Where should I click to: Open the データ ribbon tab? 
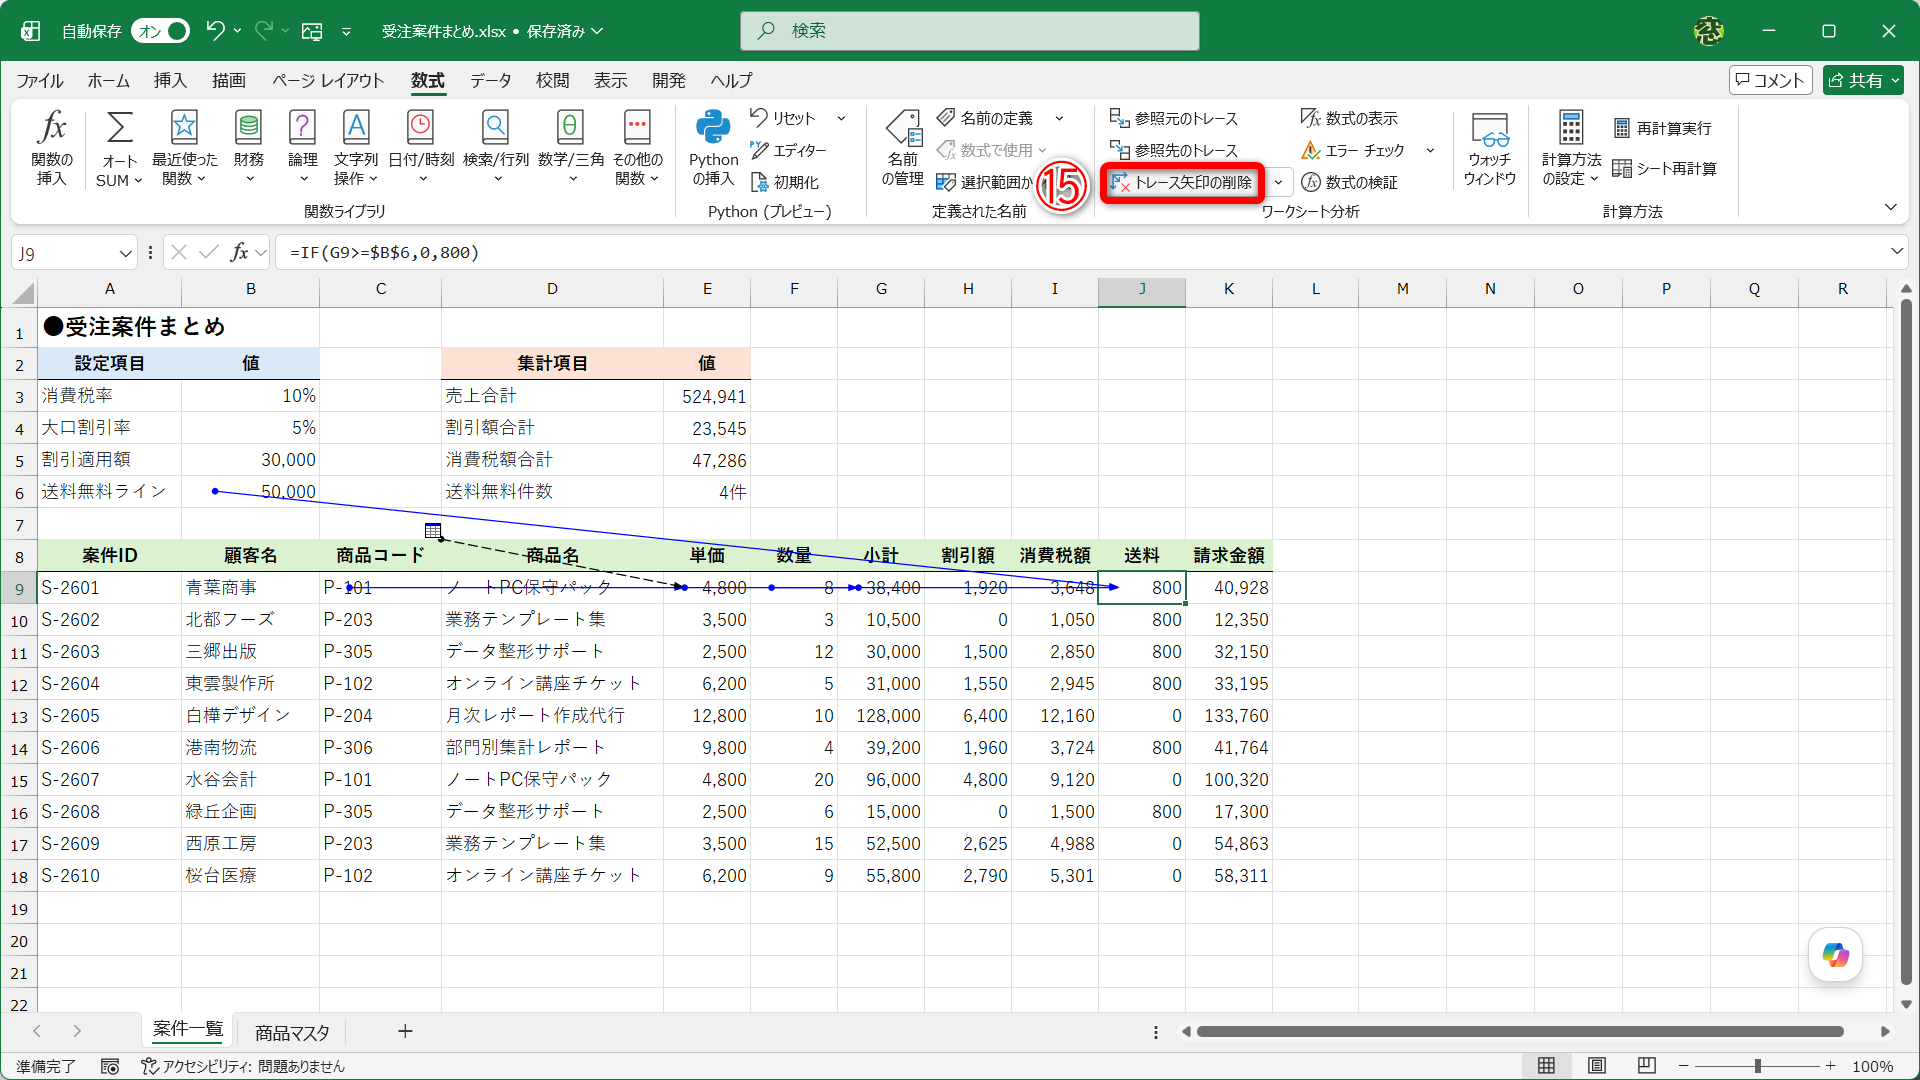tap(490, 81)
